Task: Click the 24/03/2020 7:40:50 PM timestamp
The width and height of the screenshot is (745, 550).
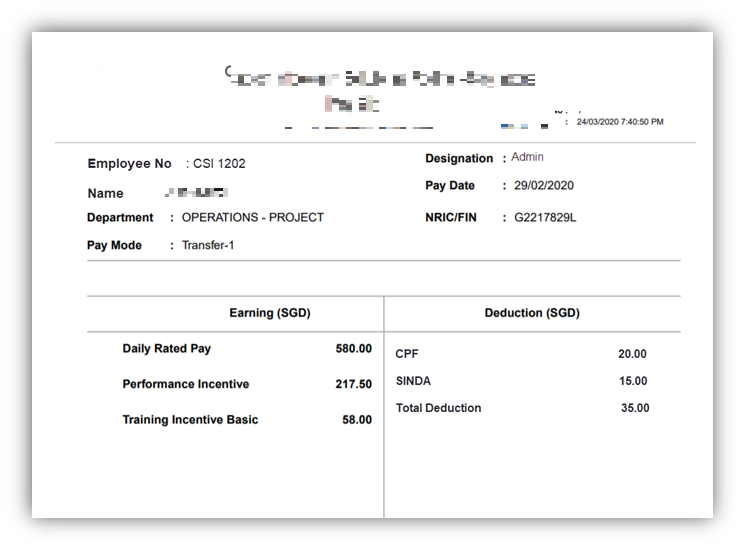Action: click(x=620, y=122)
